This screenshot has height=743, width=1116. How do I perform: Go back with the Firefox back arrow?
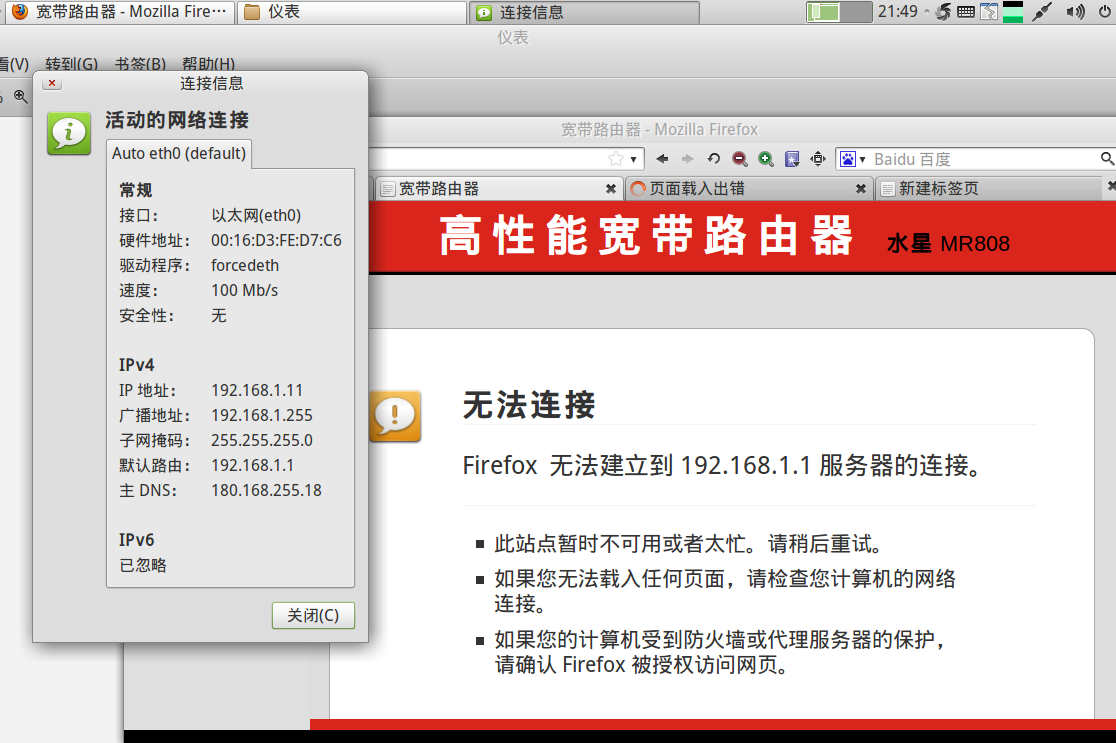(x=662, y=159)
